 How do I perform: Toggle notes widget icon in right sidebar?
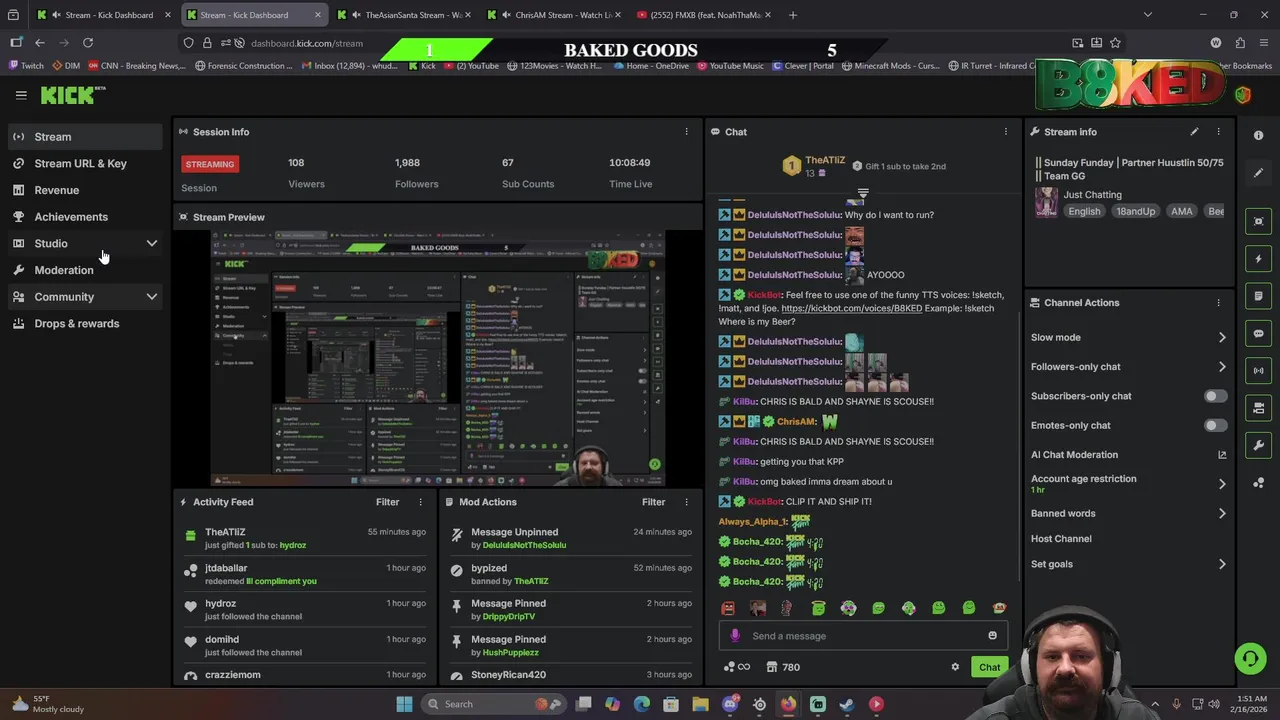click(1259, 296)
